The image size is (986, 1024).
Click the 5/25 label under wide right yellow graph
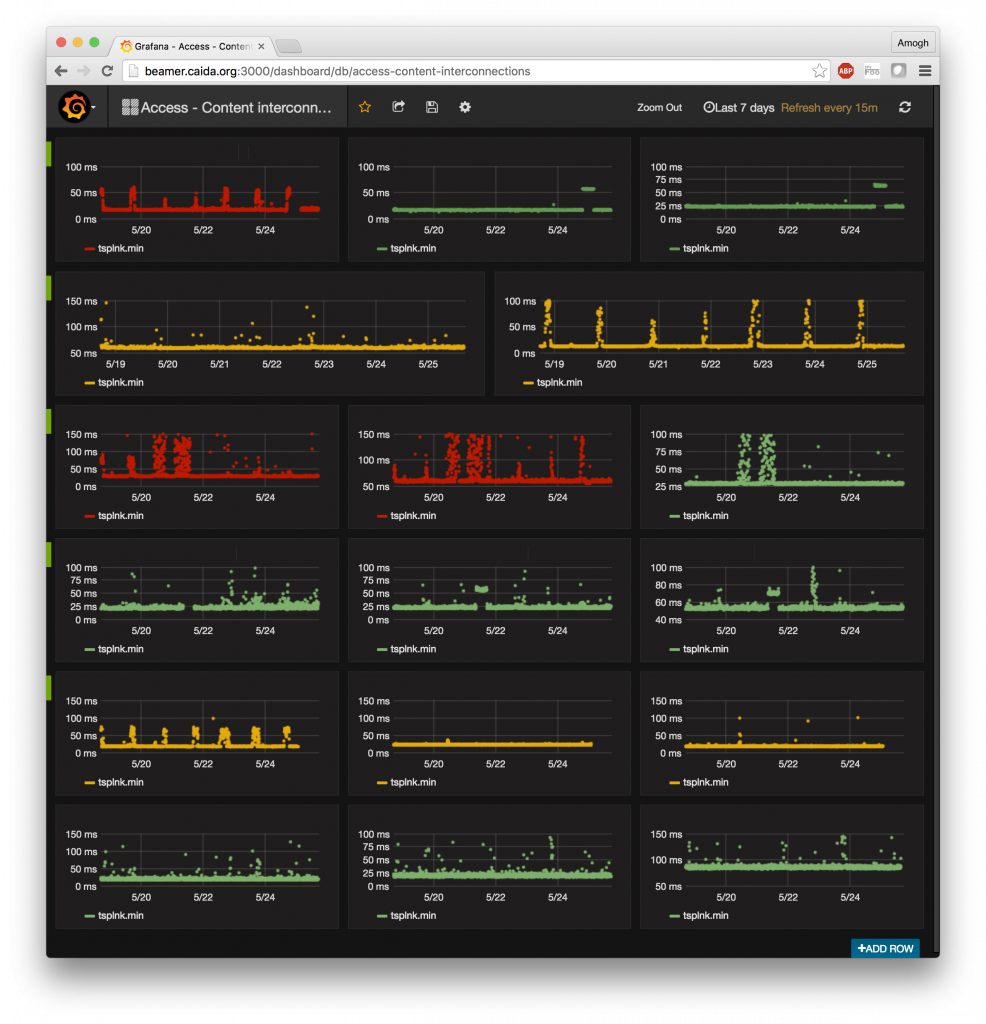[x=867, y=364]
